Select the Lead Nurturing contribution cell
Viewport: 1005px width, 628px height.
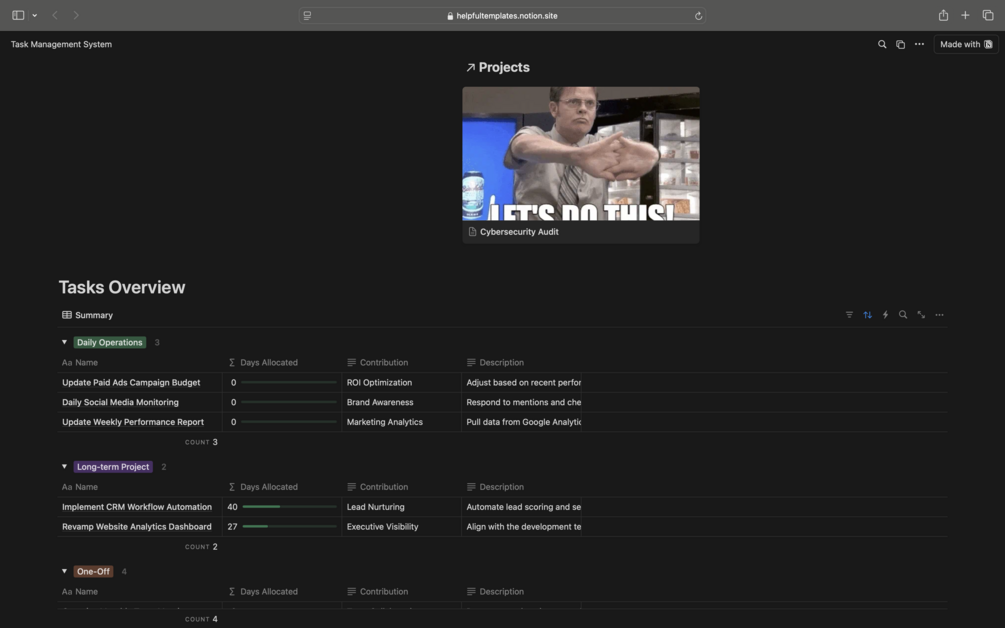coord(401,507)
